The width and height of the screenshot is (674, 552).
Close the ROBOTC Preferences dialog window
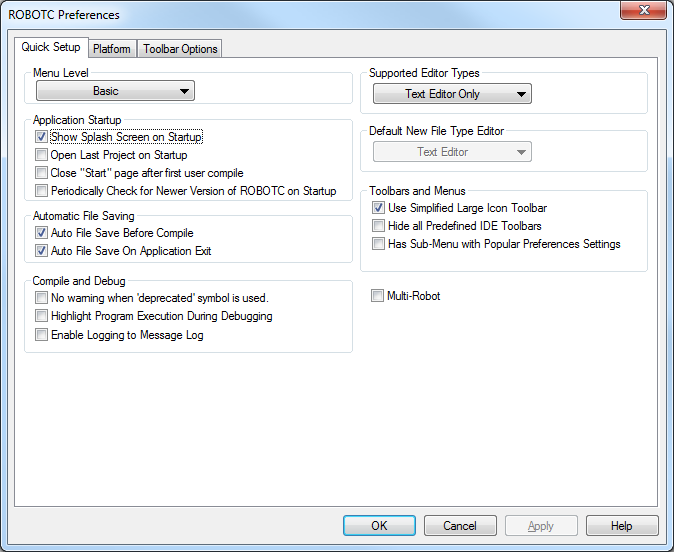click(643, 12)
